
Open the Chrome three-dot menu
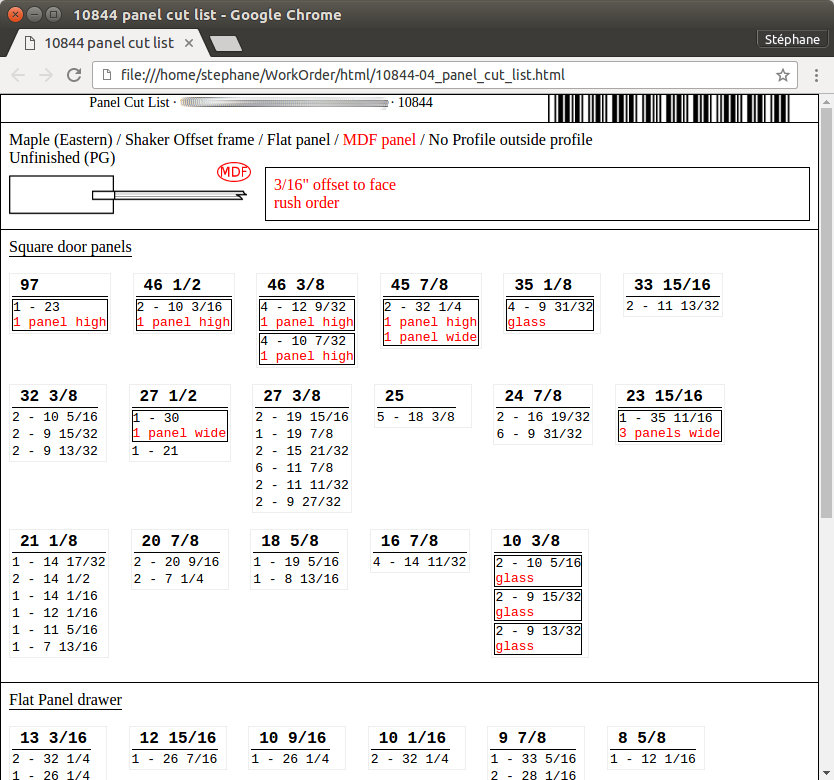(814, 75)
